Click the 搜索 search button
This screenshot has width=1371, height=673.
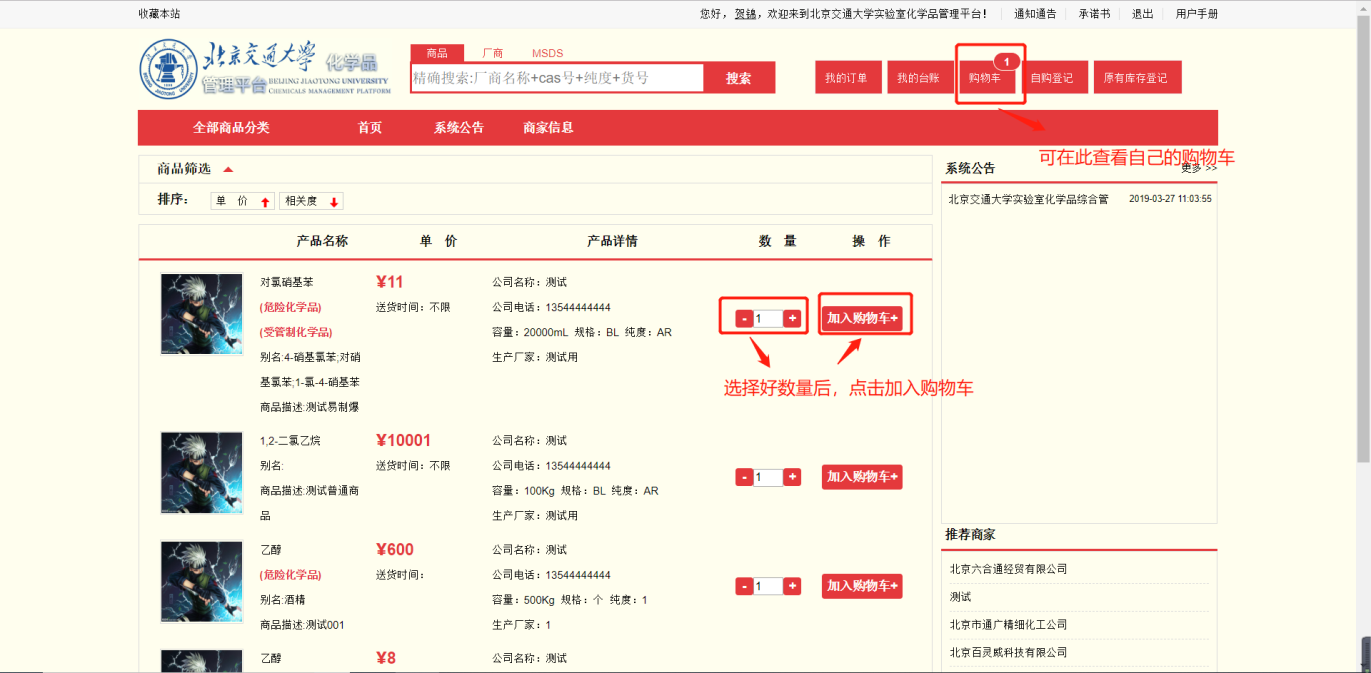[x=738, y=78]
